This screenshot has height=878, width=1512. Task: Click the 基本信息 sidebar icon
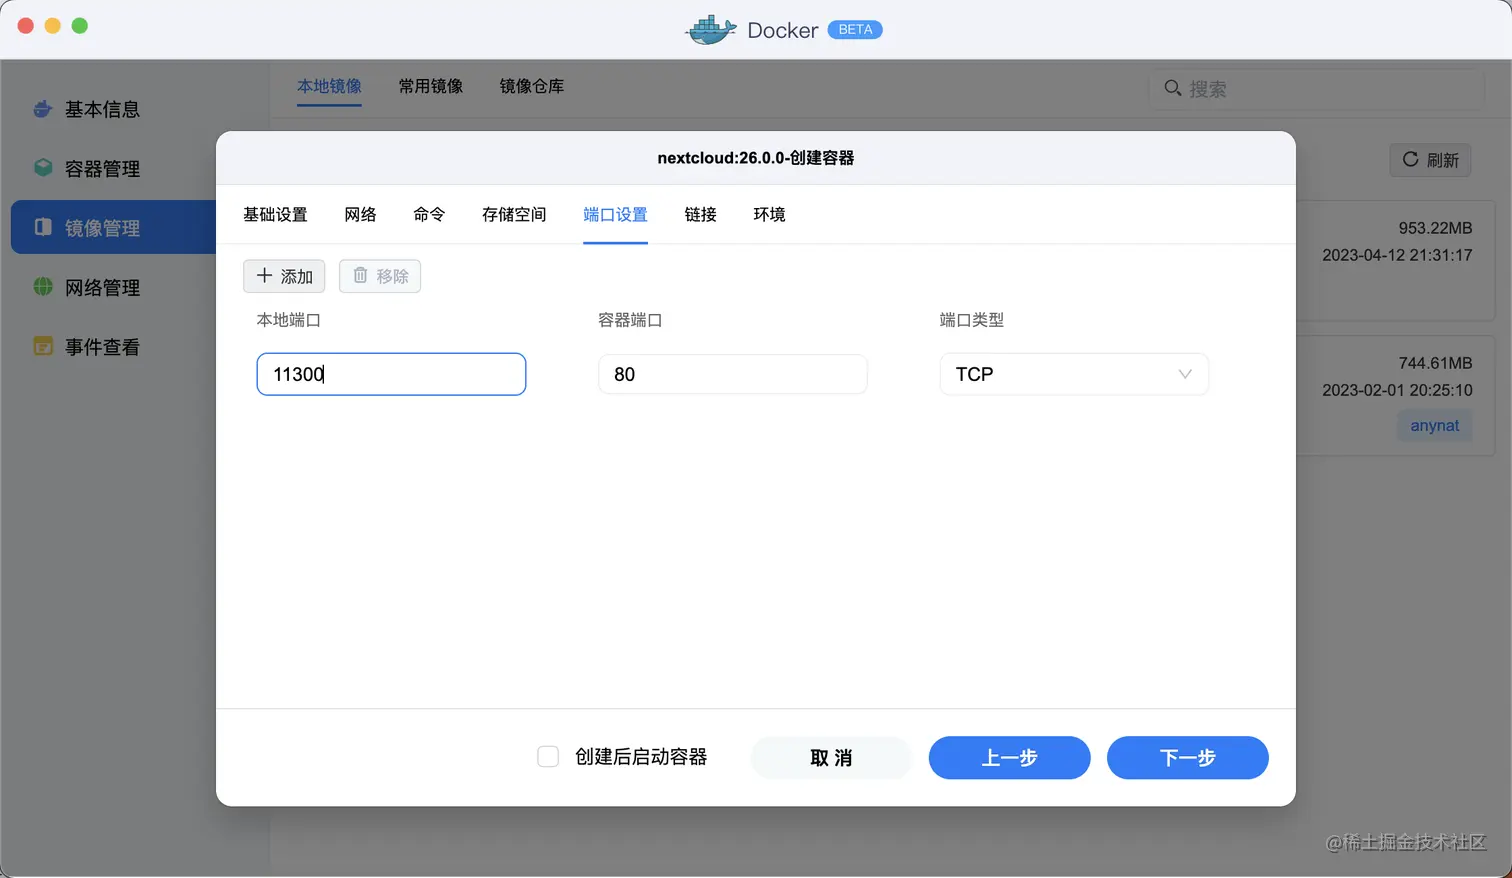43,109
